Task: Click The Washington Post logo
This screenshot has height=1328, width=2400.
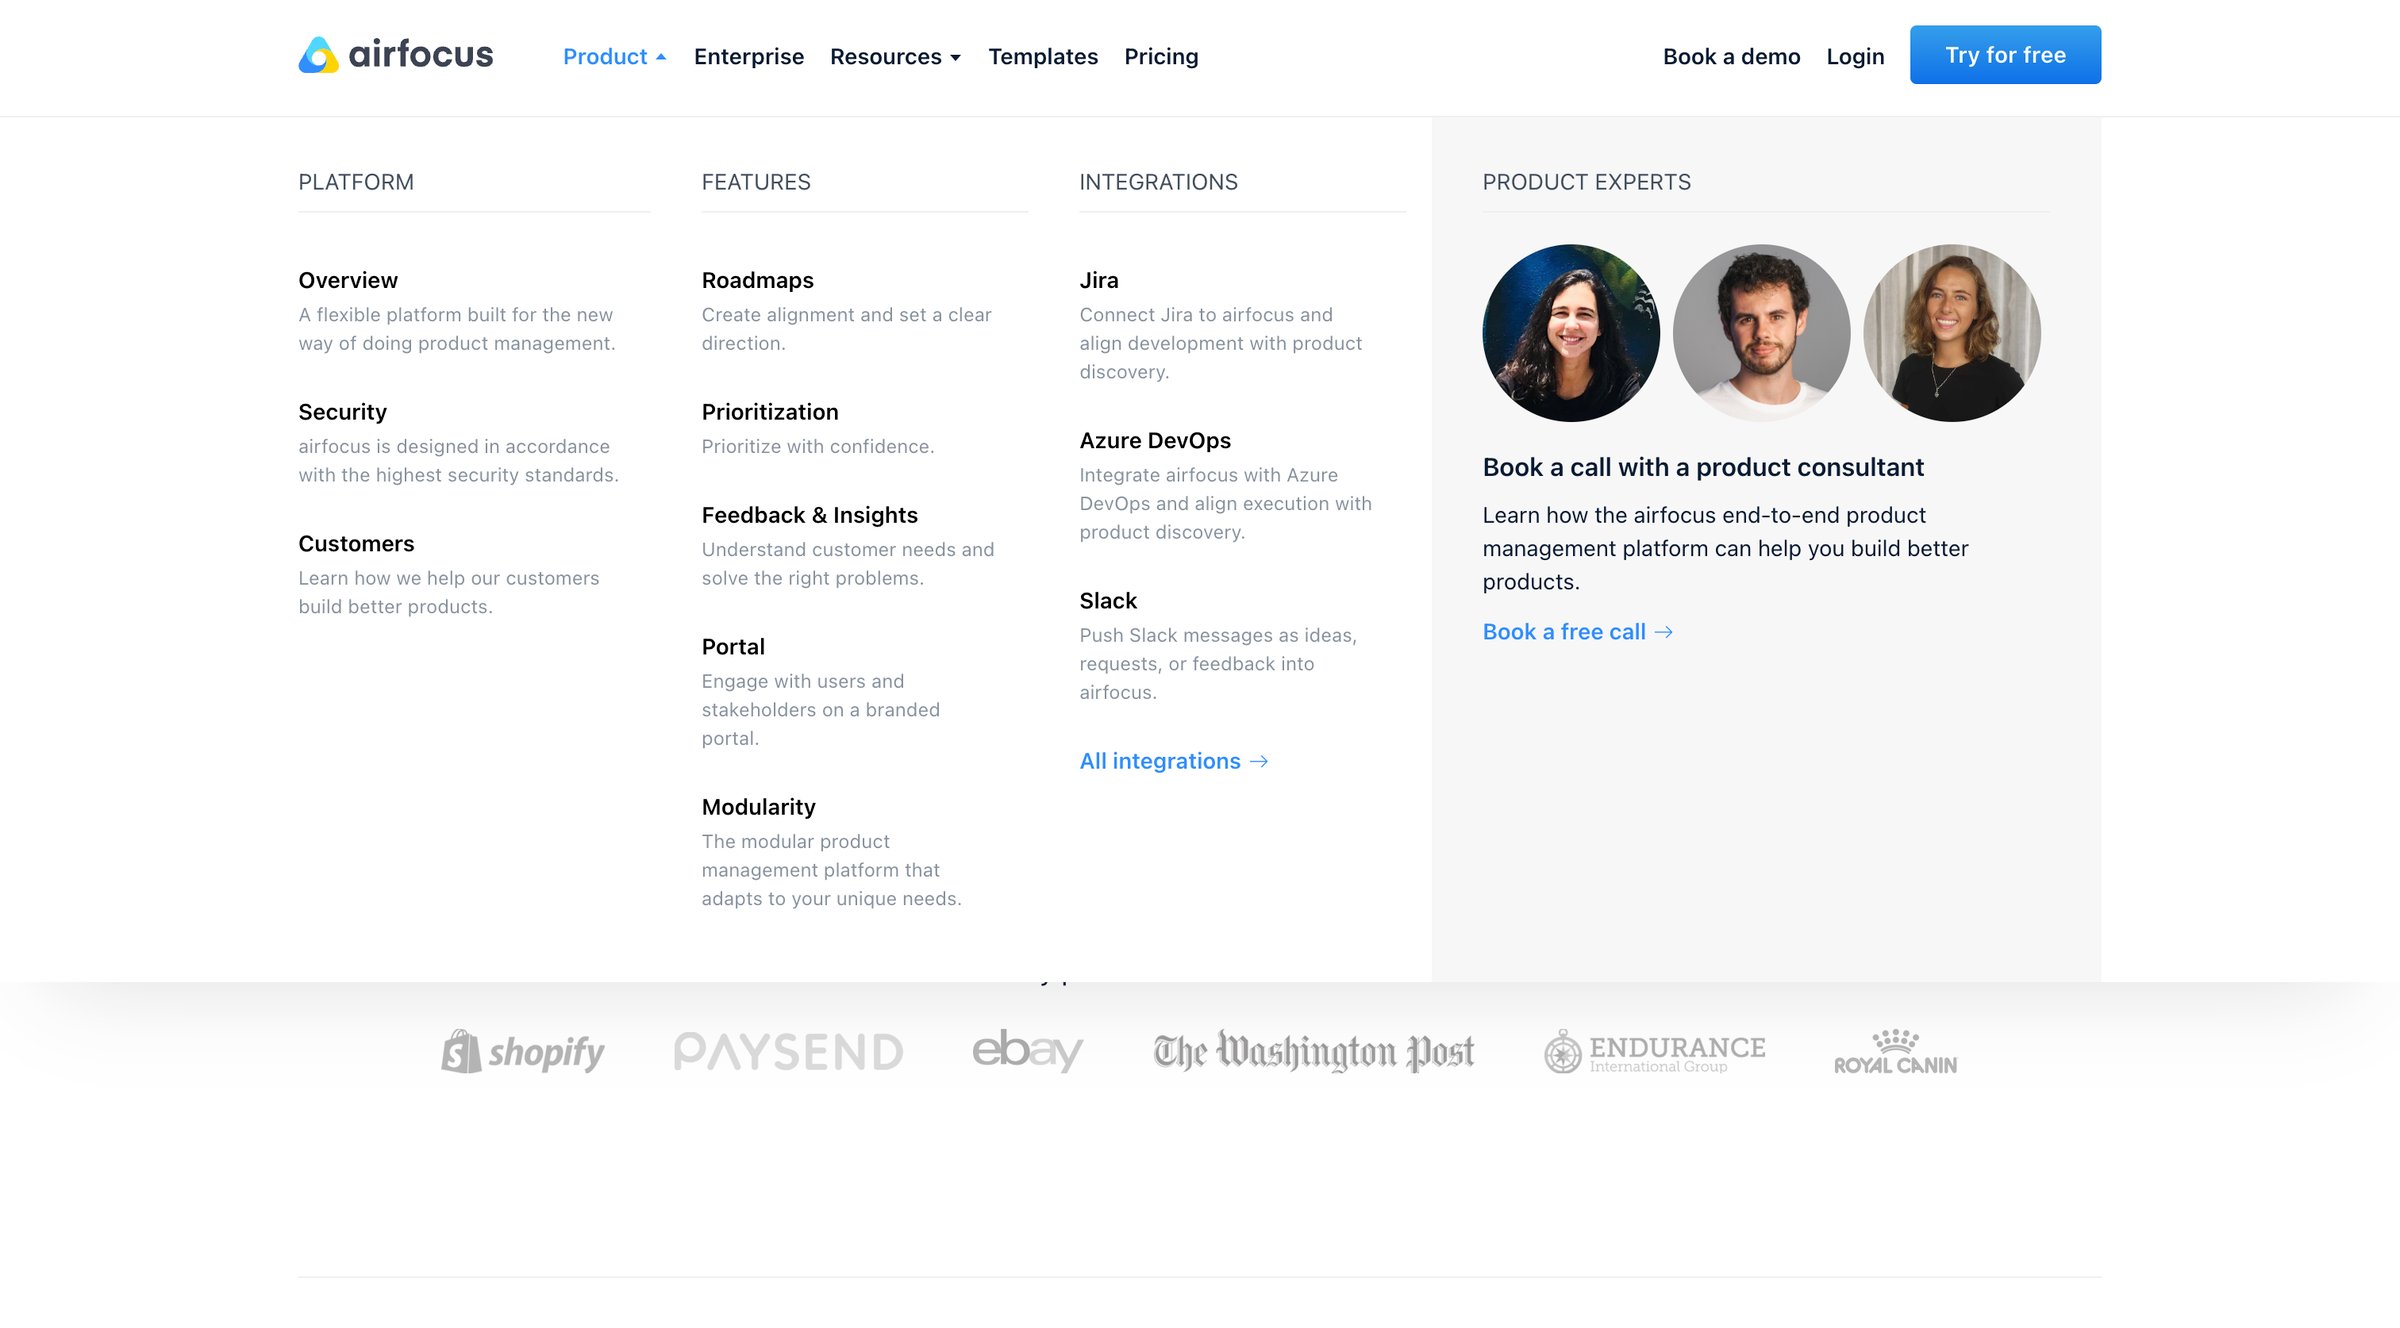Action: tap(1313, 1051)
